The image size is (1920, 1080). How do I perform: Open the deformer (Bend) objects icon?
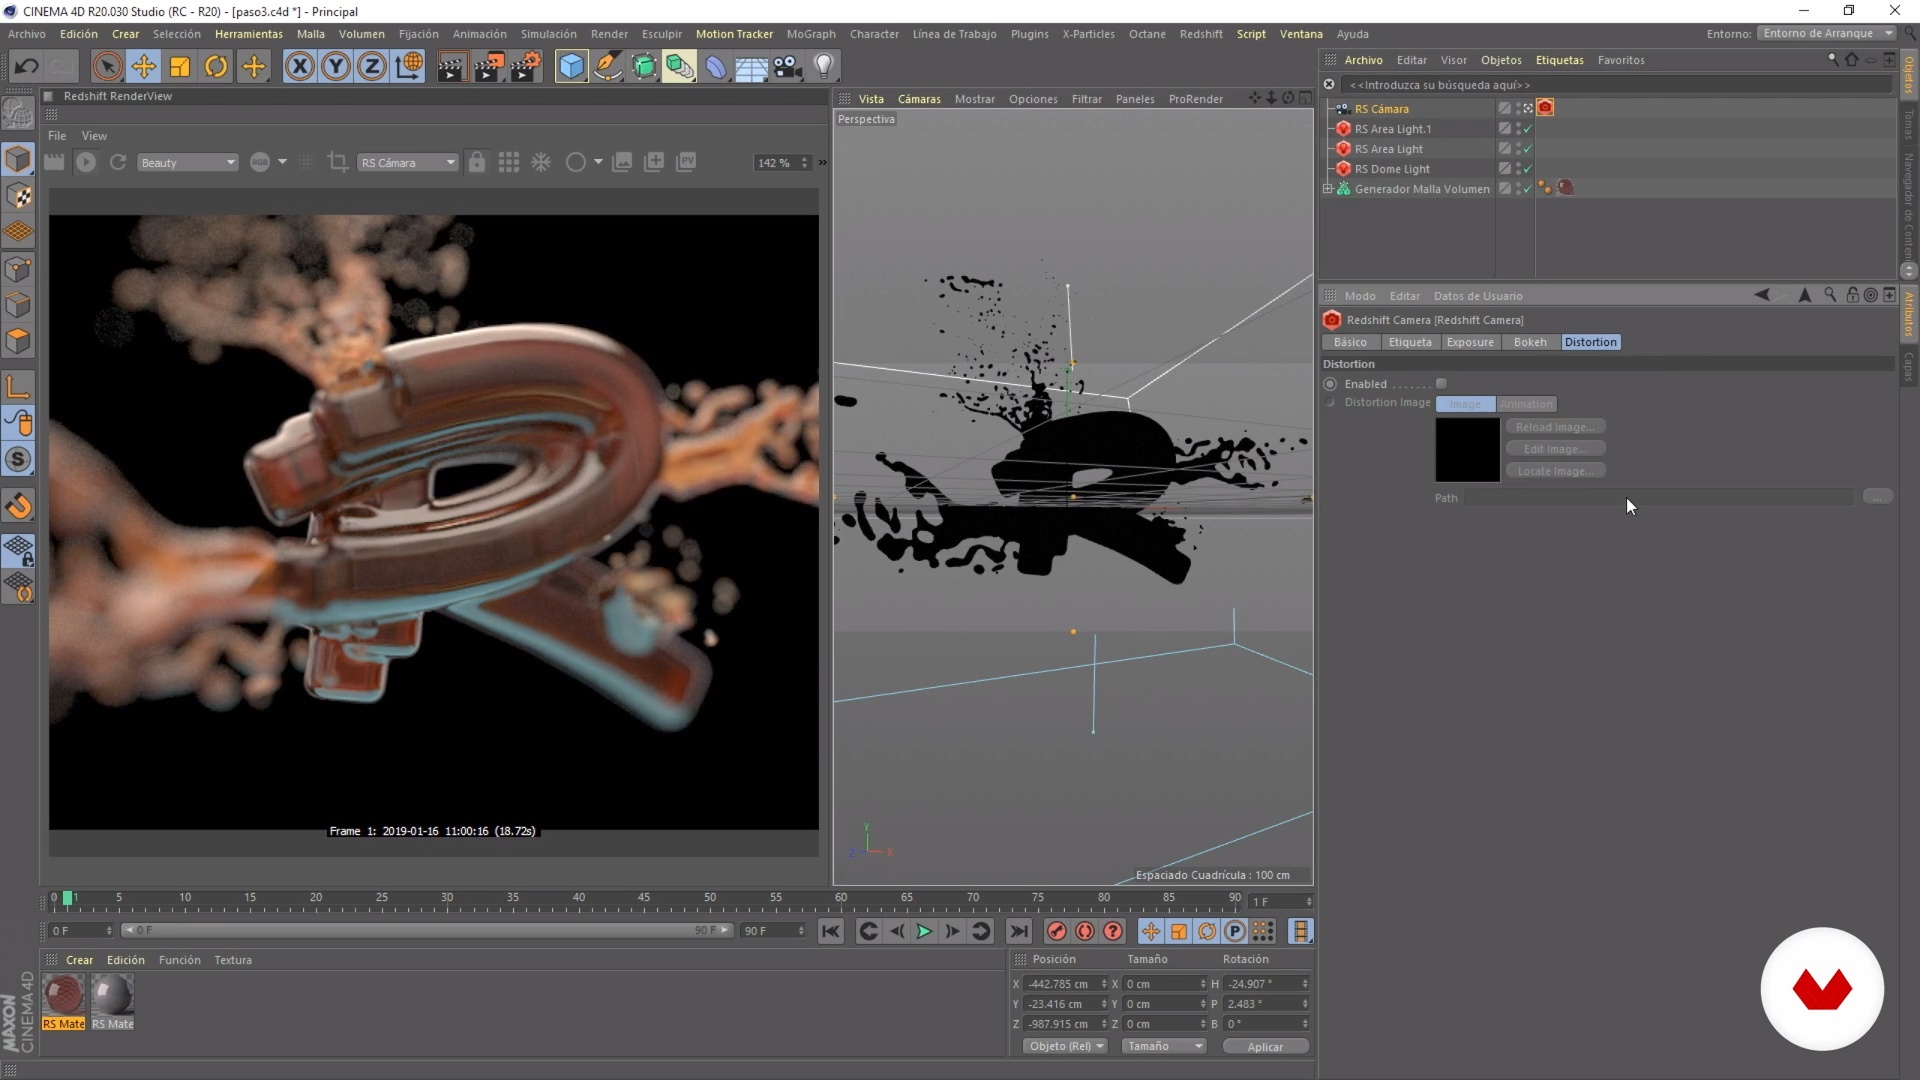(x=716, y=67)
